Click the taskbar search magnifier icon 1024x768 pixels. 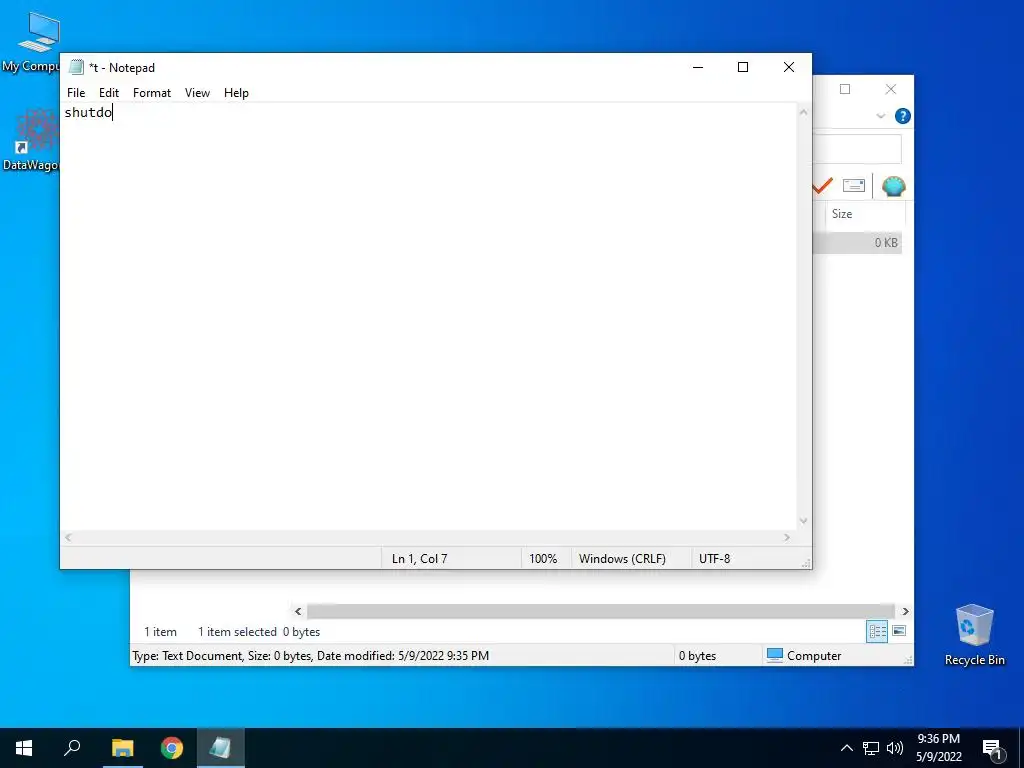(72, 748)
